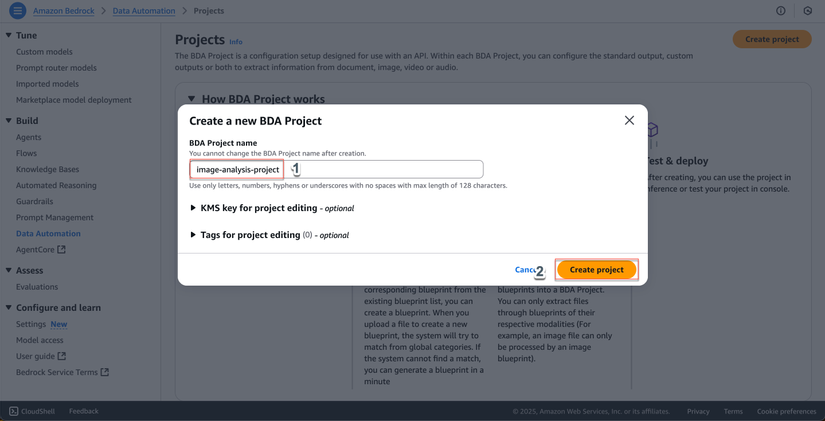The image size is (825, 421).
Task: Close the Create BDA Project dialog
Action: [629, 120]
